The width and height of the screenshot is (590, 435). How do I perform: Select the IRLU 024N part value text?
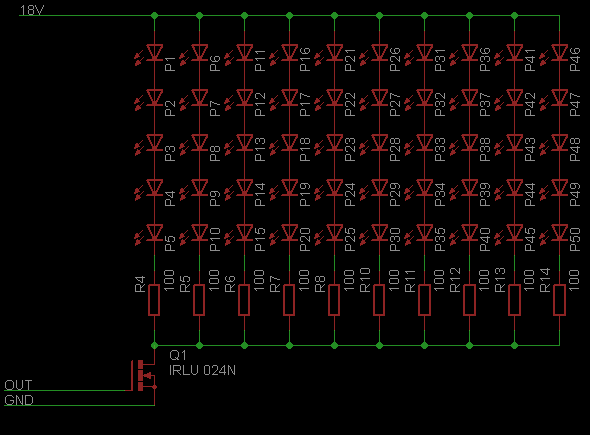point(202,370)
